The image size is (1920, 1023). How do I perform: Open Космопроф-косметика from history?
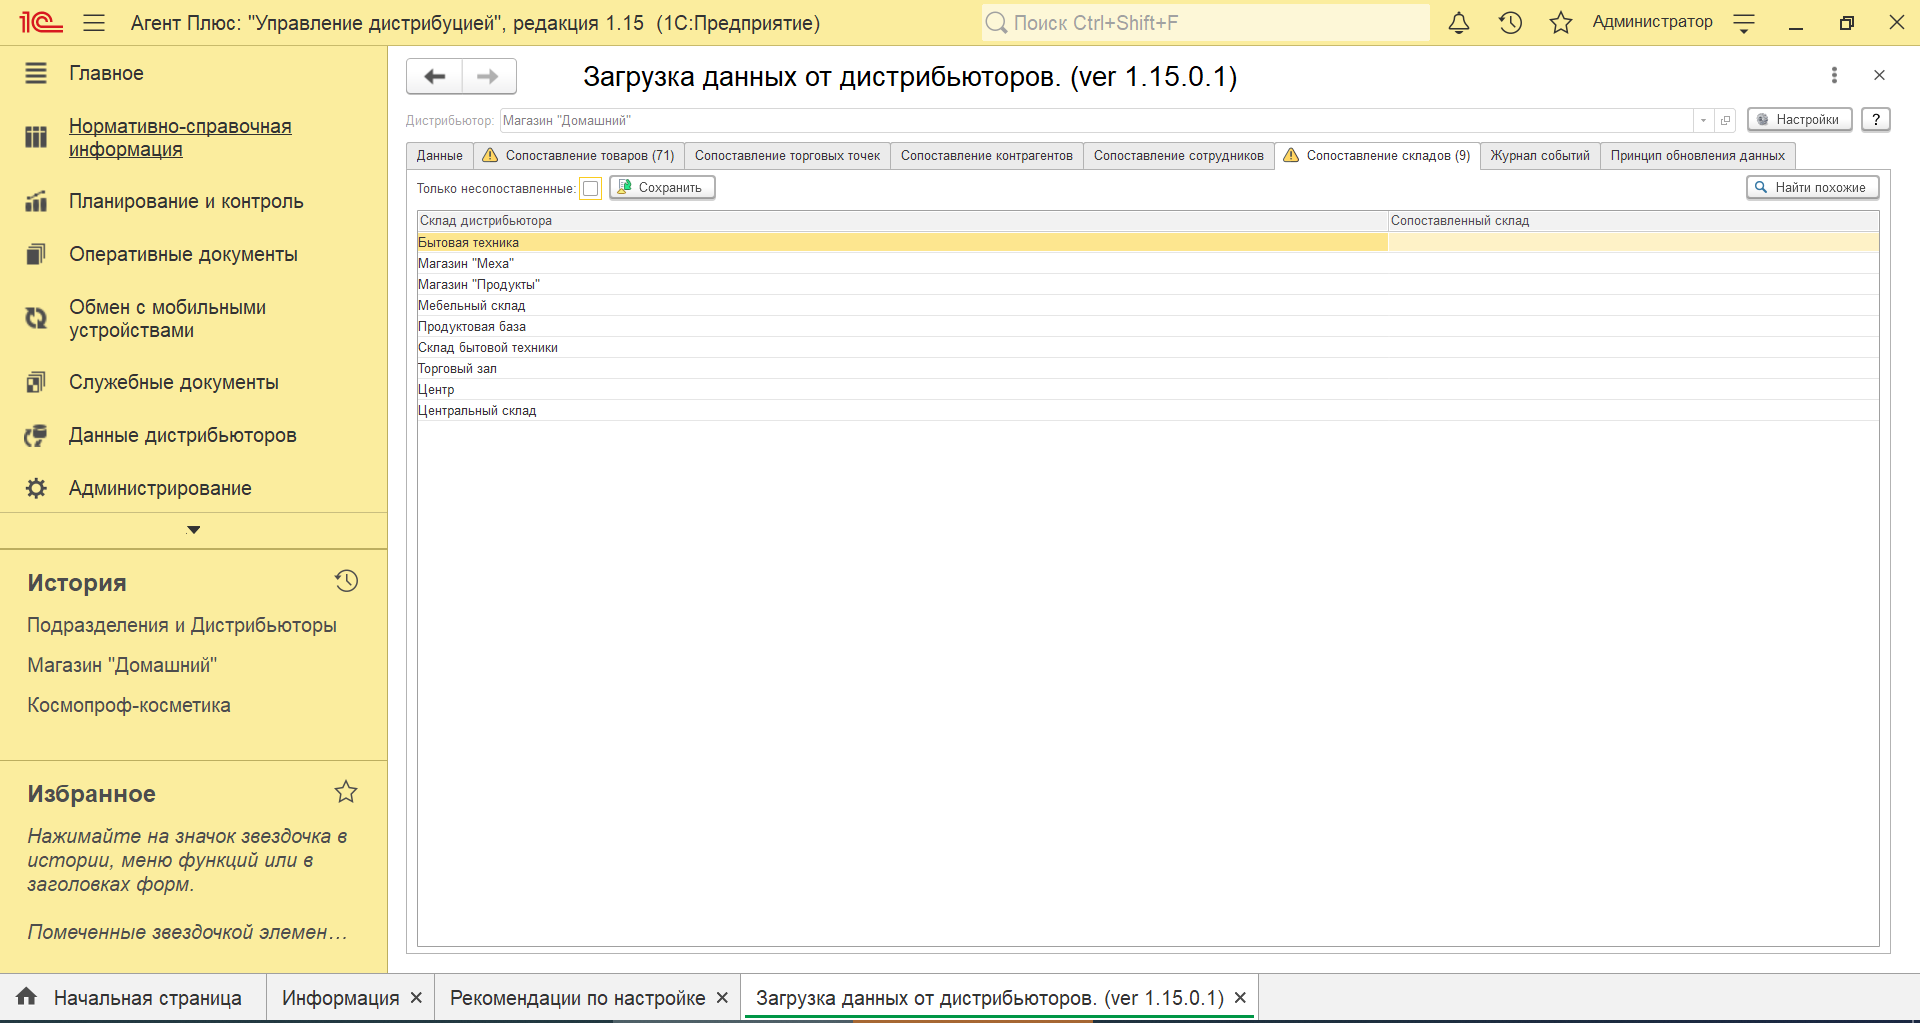click(x=129, y=705)
